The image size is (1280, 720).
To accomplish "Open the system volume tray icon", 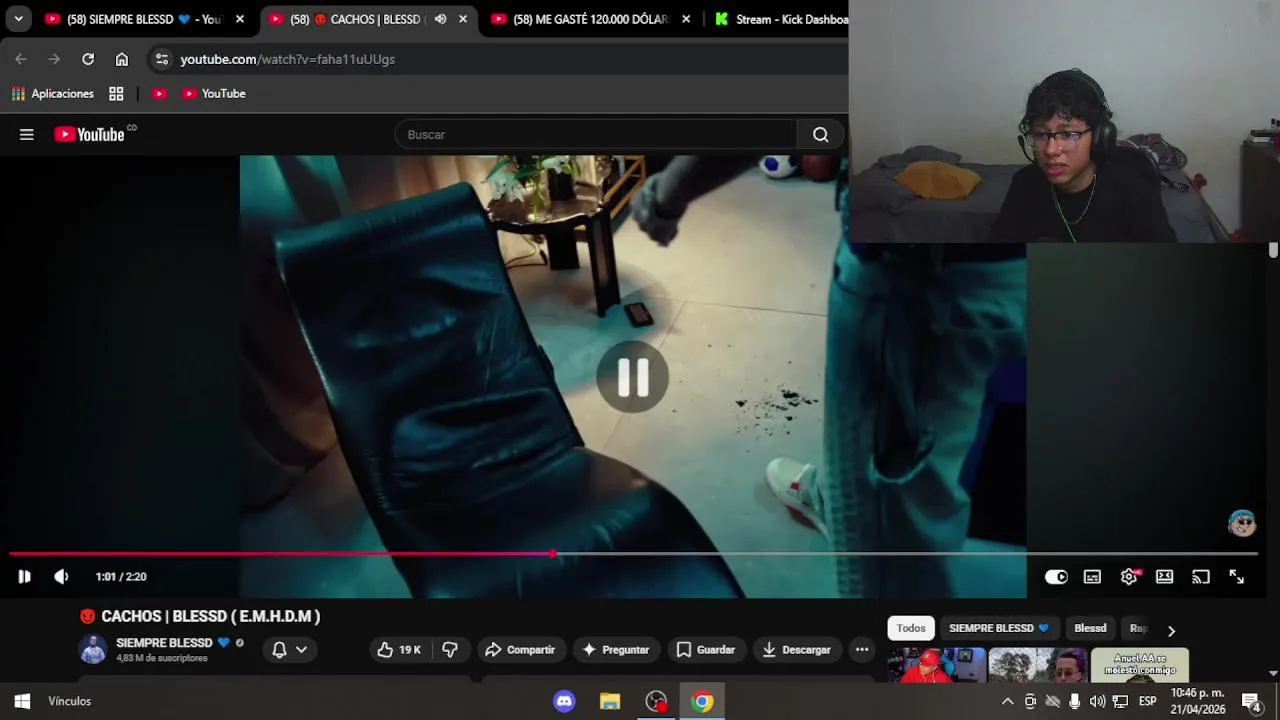I will (x=1097, y=701).
